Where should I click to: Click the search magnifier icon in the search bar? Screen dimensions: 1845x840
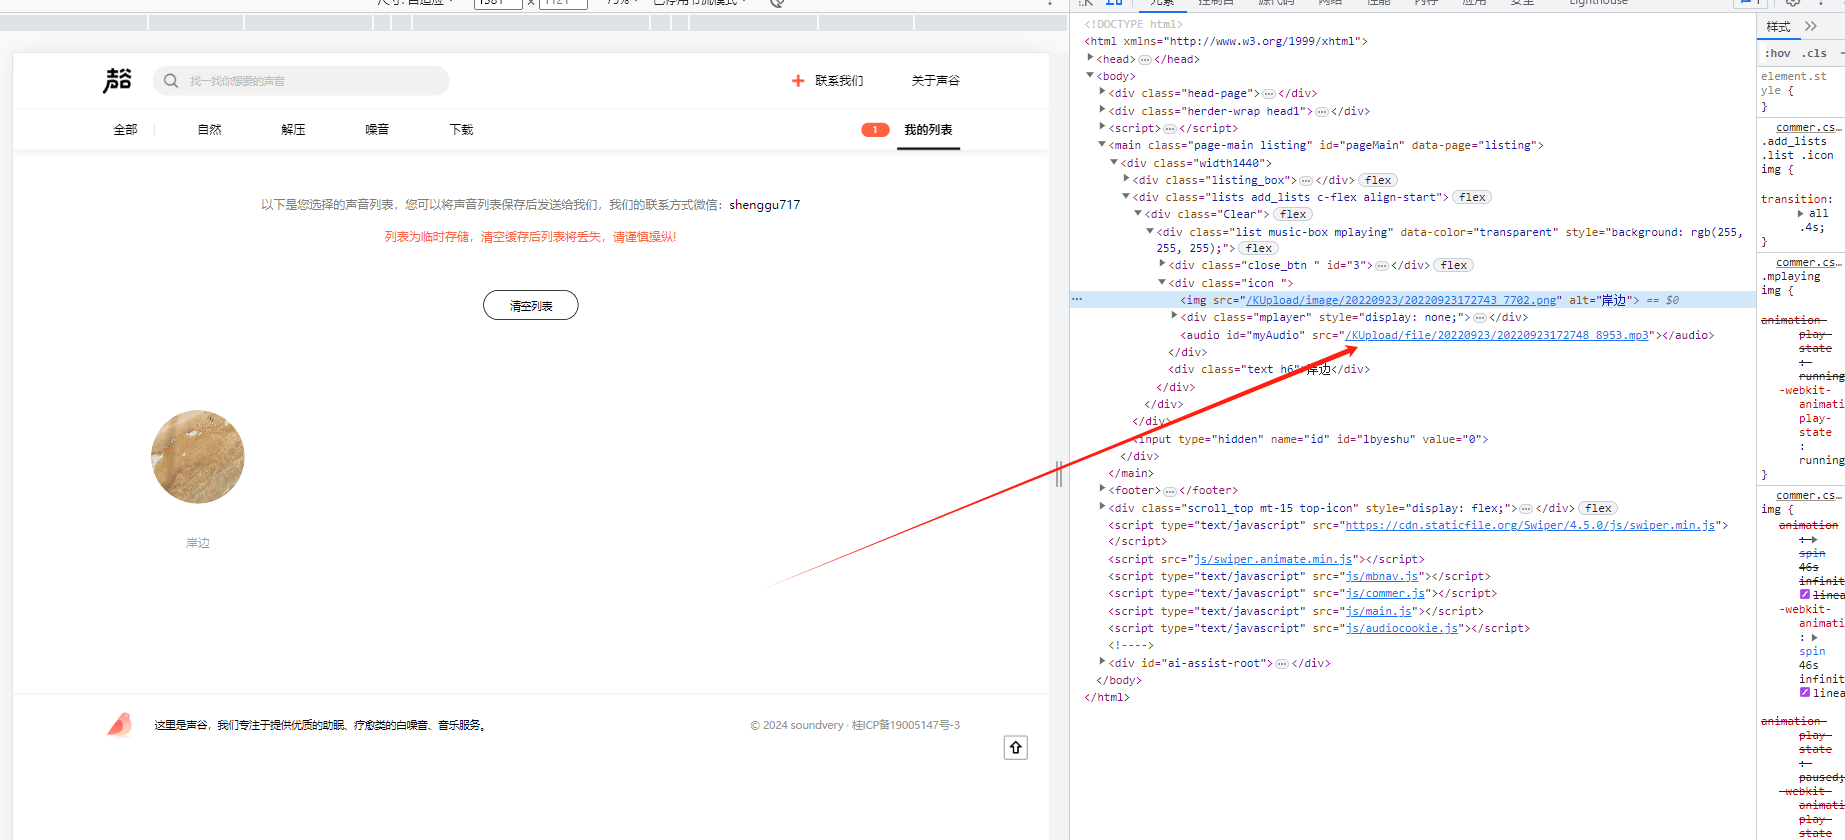(x=171, y=81)
